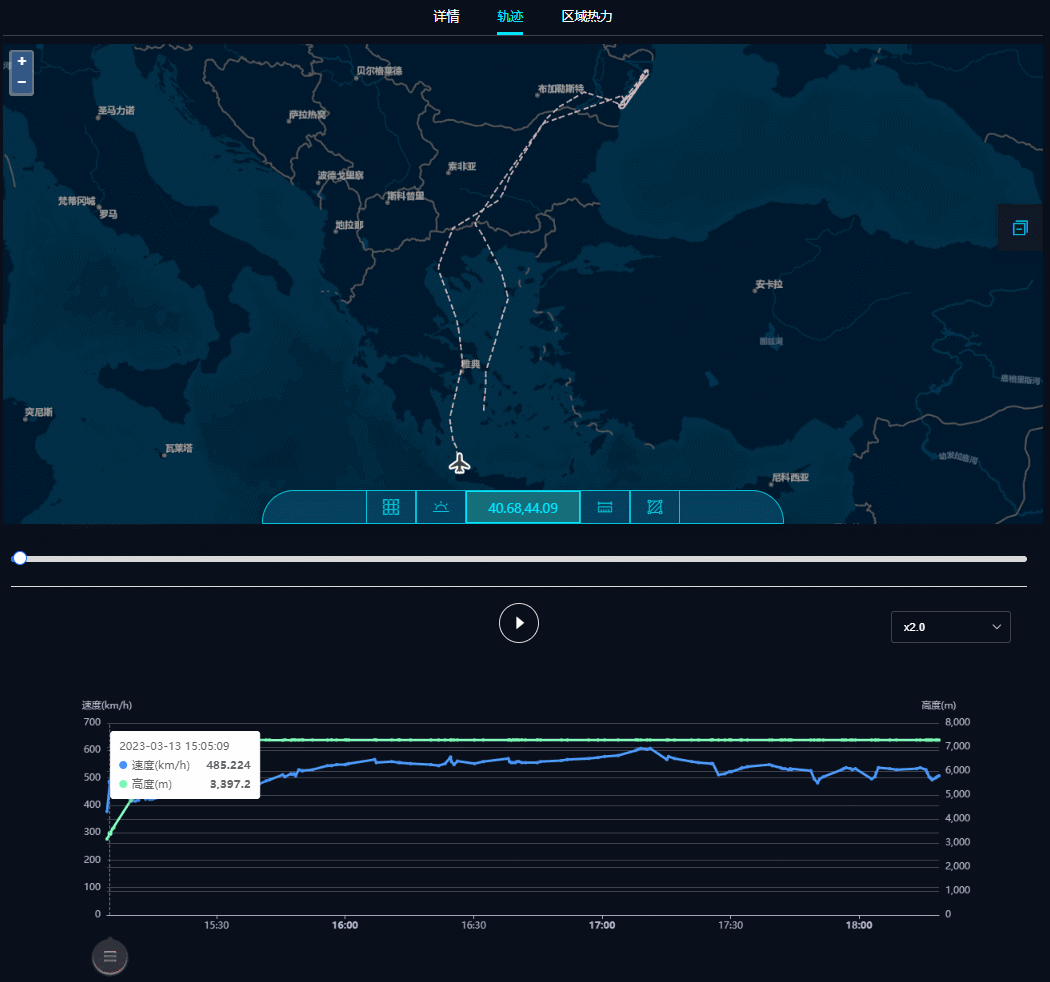
Task: Click the 16:00 time label on chart axis
Action: [x=345, y=925]
